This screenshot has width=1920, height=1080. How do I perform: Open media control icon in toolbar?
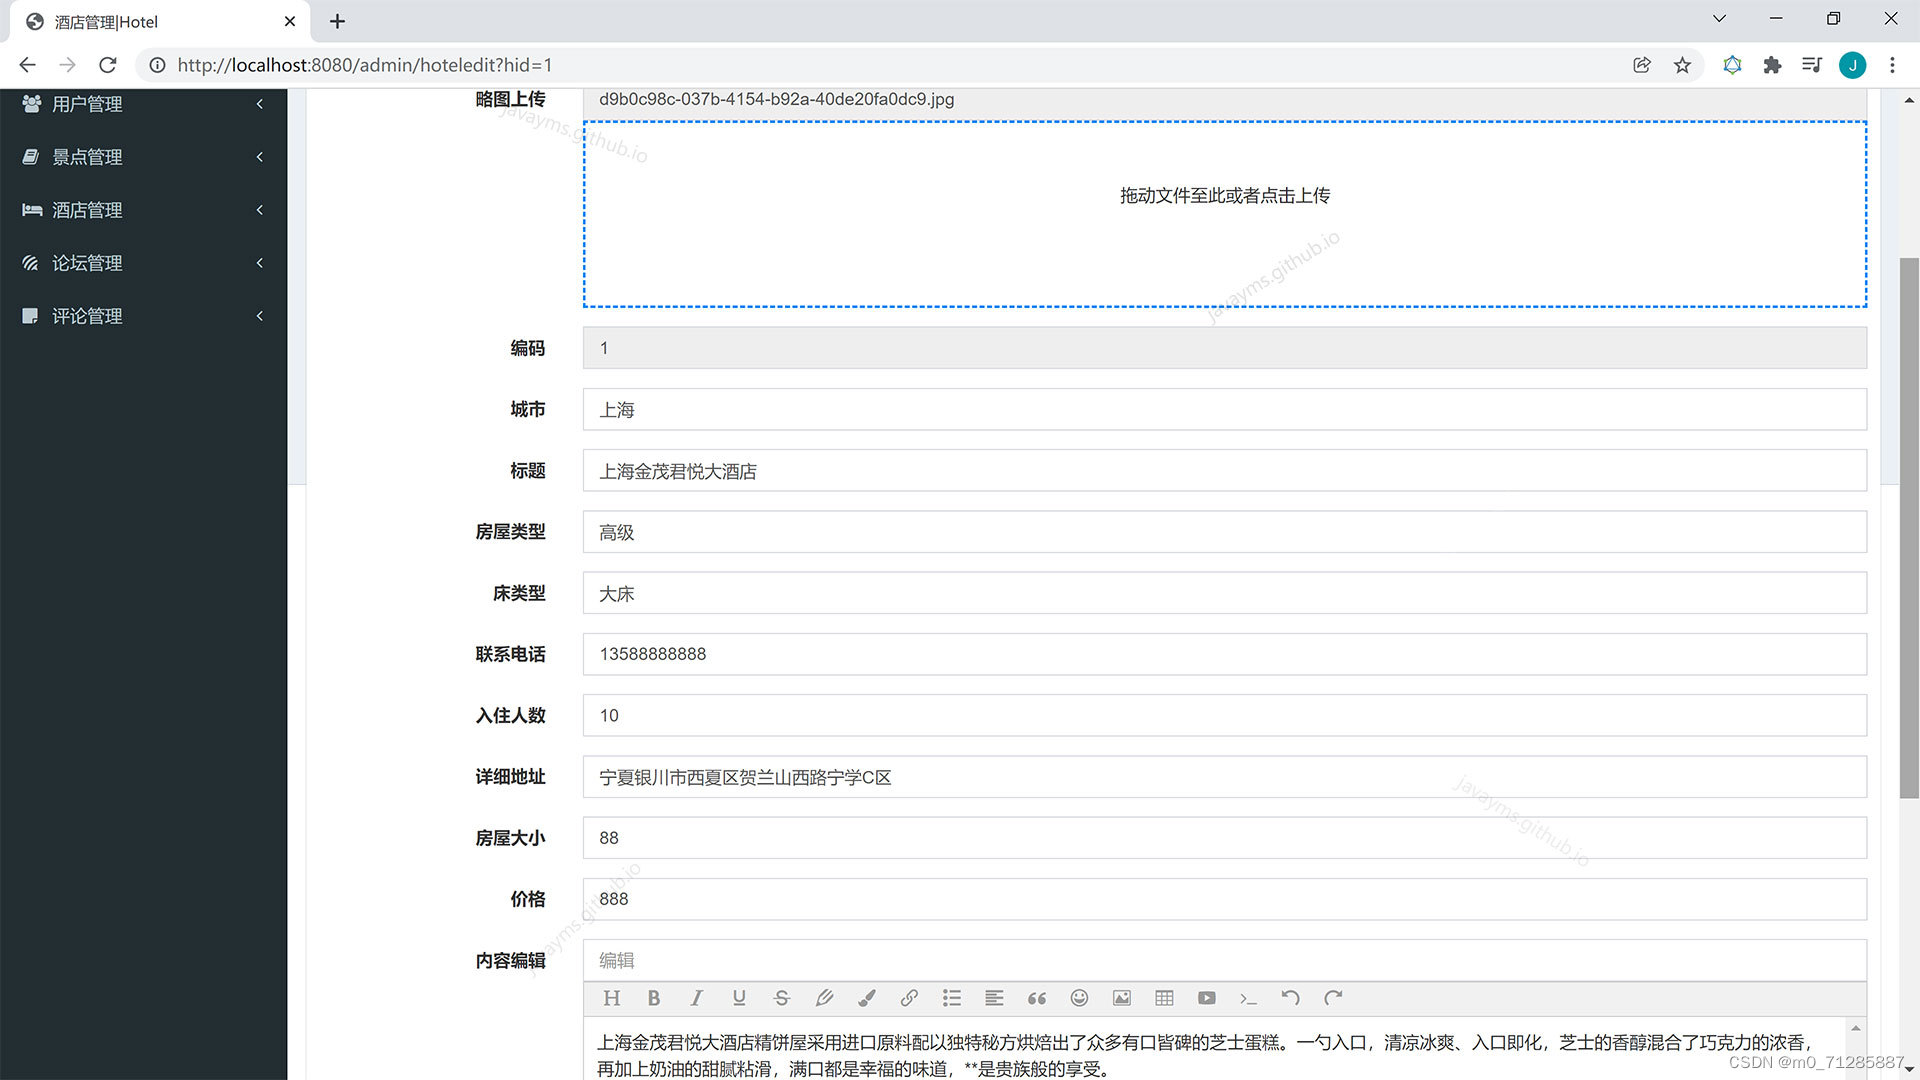pyautogui.click(x=1812, y=65)
